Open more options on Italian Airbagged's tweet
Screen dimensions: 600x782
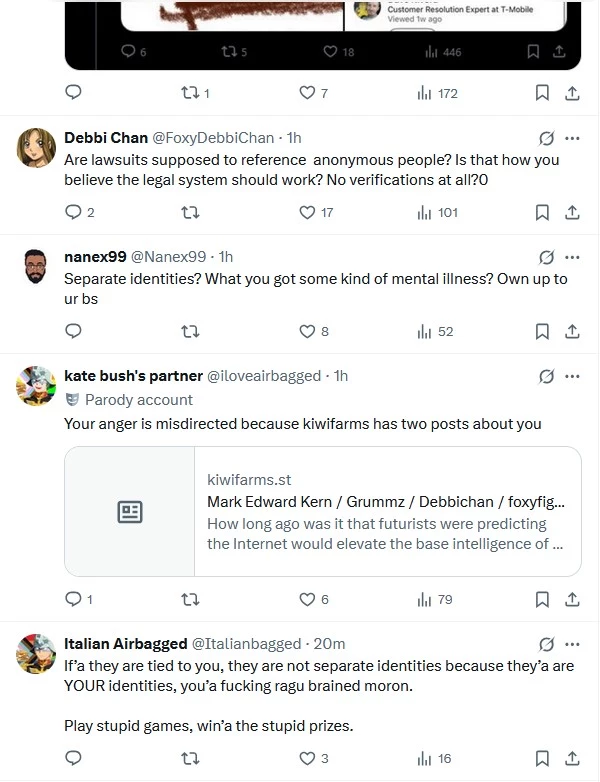572,644
